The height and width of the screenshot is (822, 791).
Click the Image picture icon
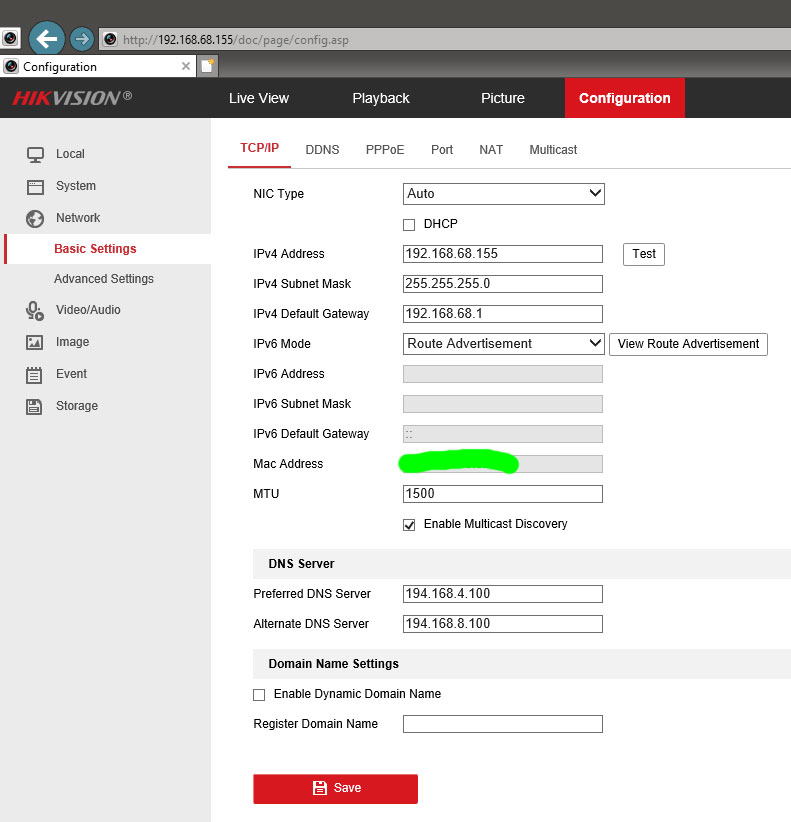tap(35, 342)
